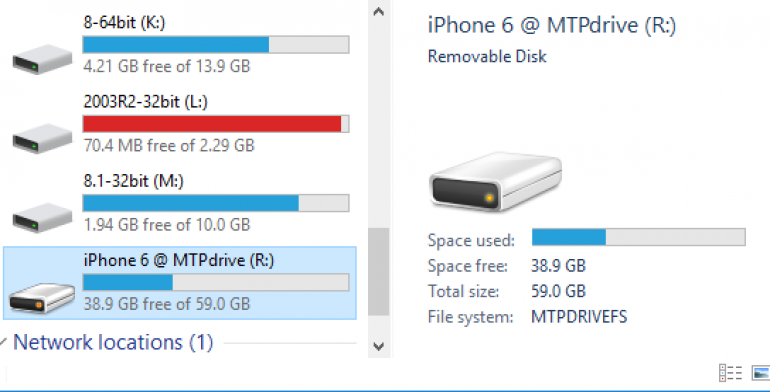The height and width of the screenshot is (392, 770).
Task: Switch to details view icon
Action: coord(730,373)
